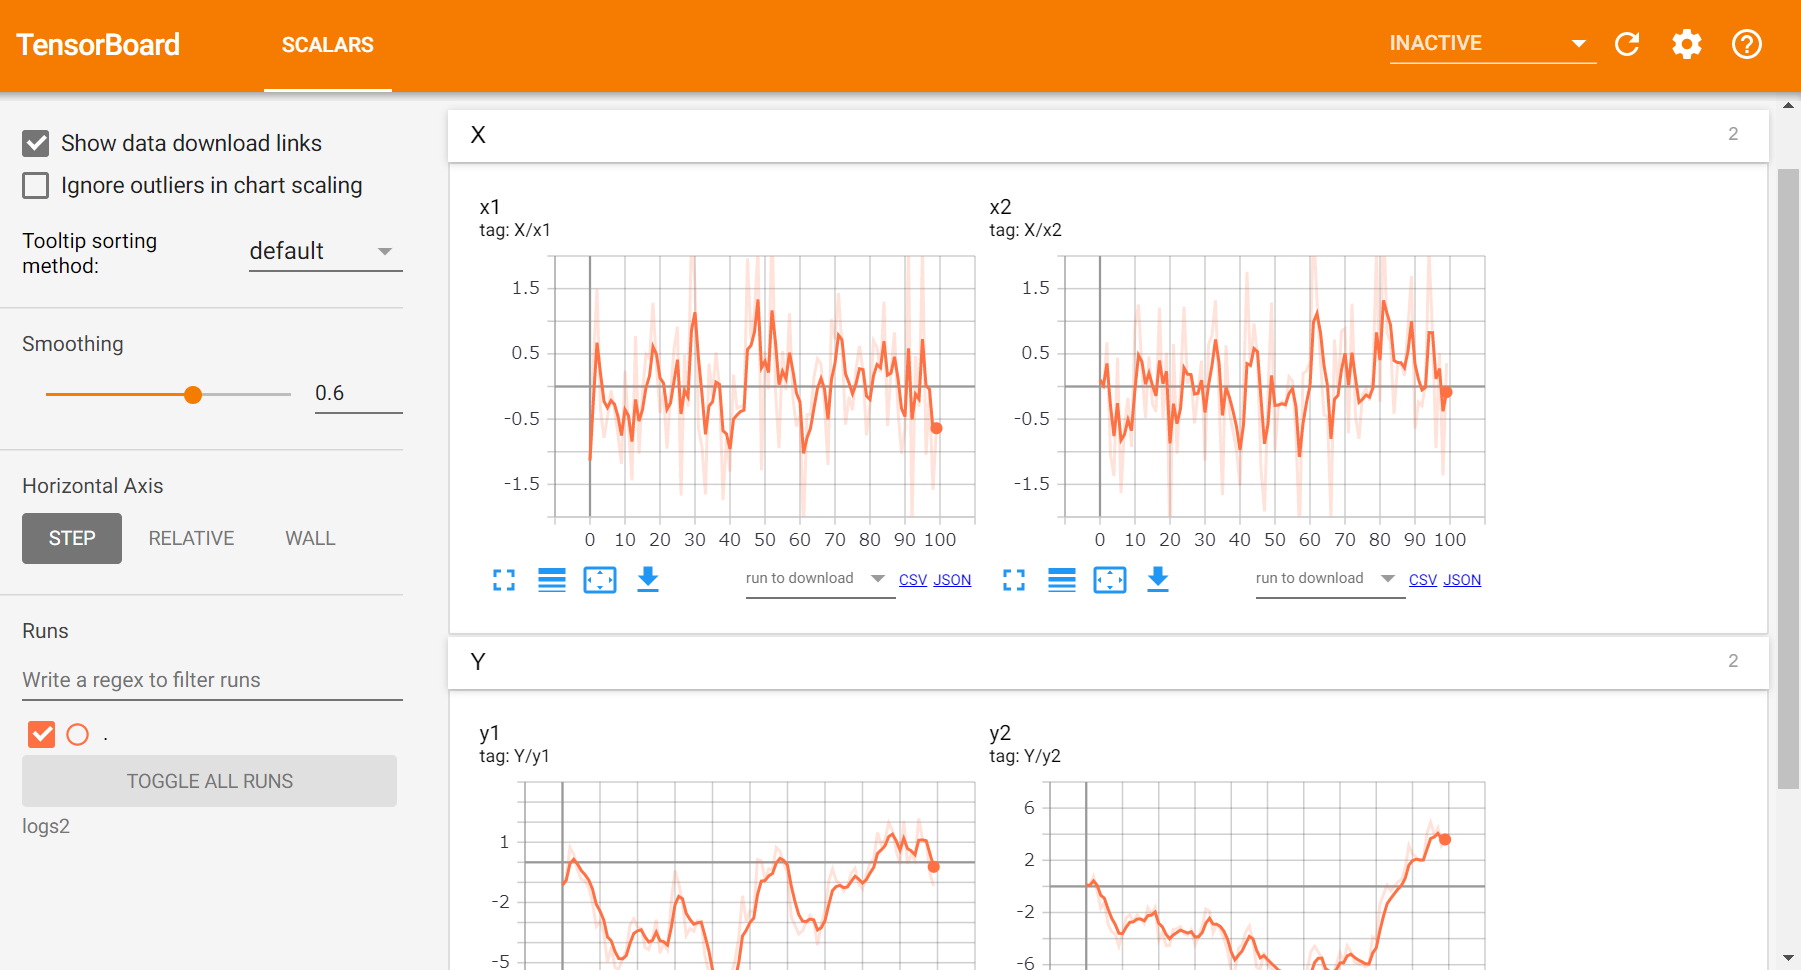
Task: Open the TensorBoard help dialog
Action: (x=1746, y=44)
